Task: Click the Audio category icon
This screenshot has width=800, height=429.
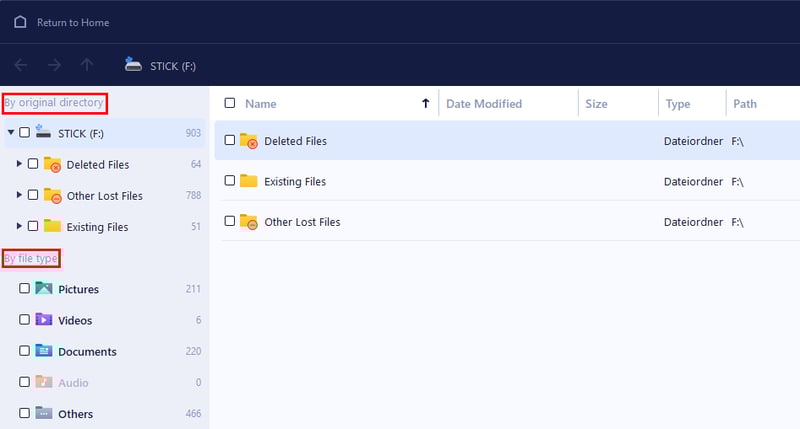Action: pyautogui.click(x=44, y=382)
